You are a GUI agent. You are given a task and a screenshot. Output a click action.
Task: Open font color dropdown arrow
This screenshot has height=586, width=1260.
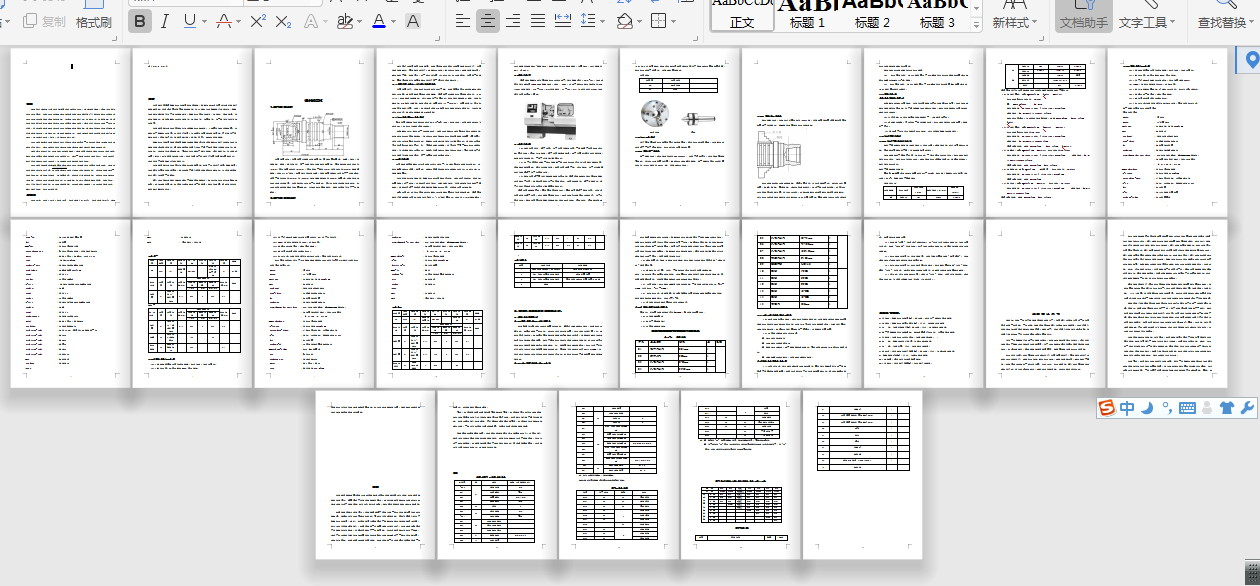(x=393, y=21)
